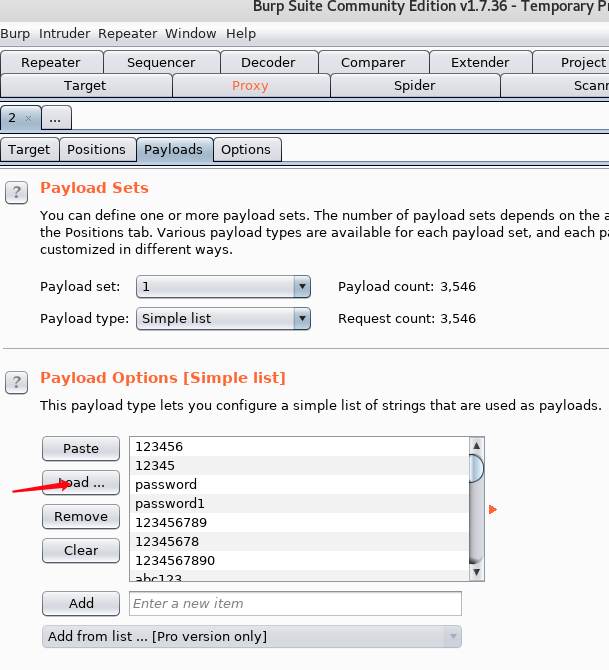Click the Clear button
This screenshot has width=609, height=670.
pos(81,550)
